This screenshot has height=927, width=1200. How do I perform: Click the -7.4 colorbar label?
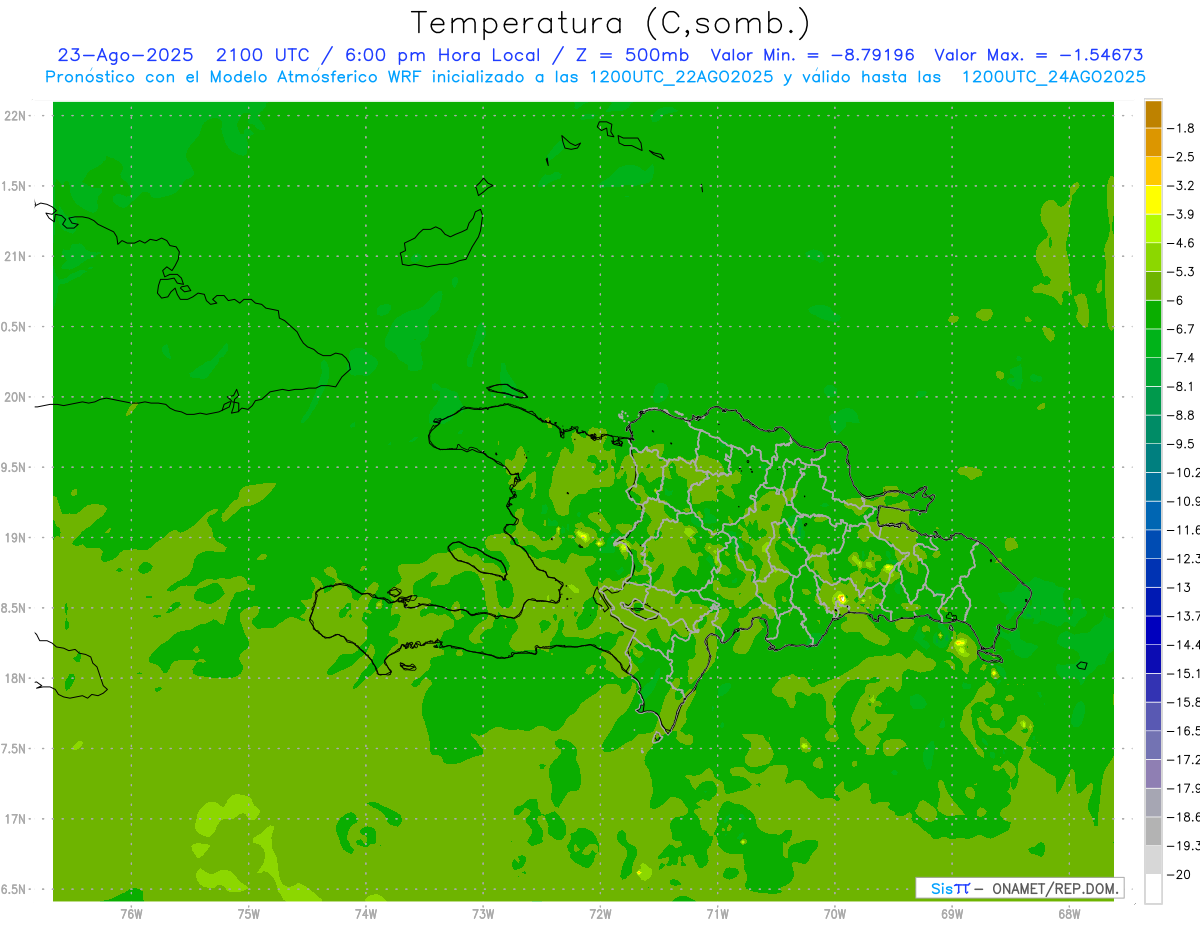click(1181, 357)
